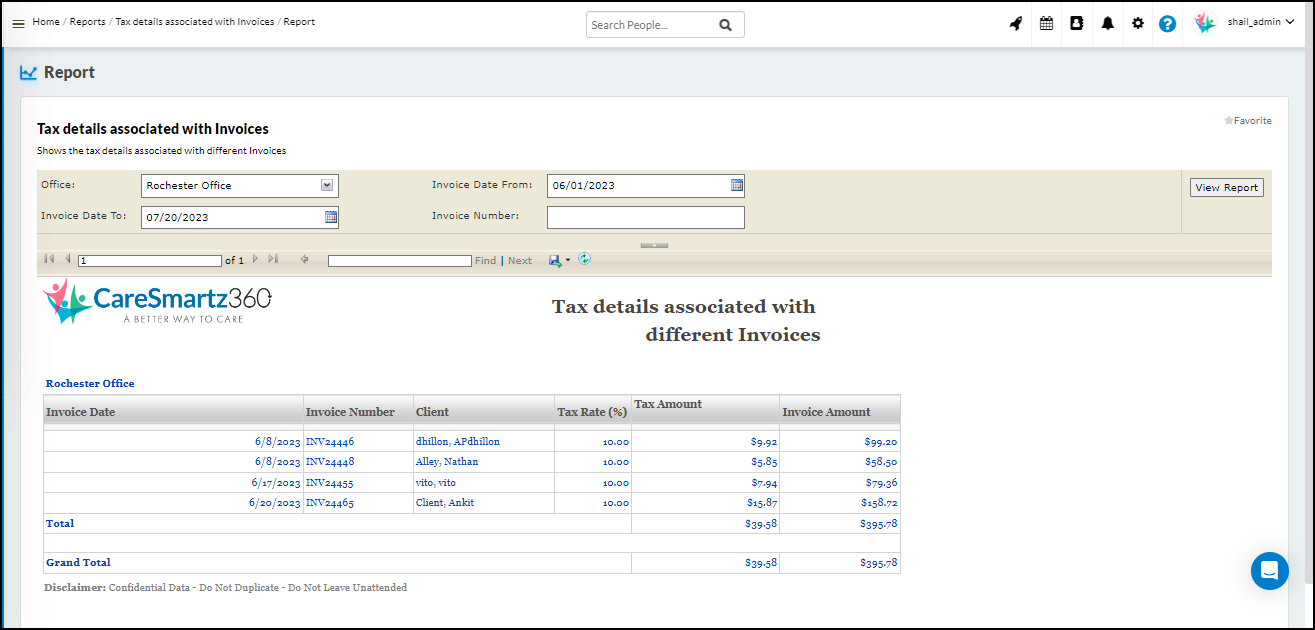Click the Invoice Number input field
Screen dimensions: 1315x630
coord(645,217)
